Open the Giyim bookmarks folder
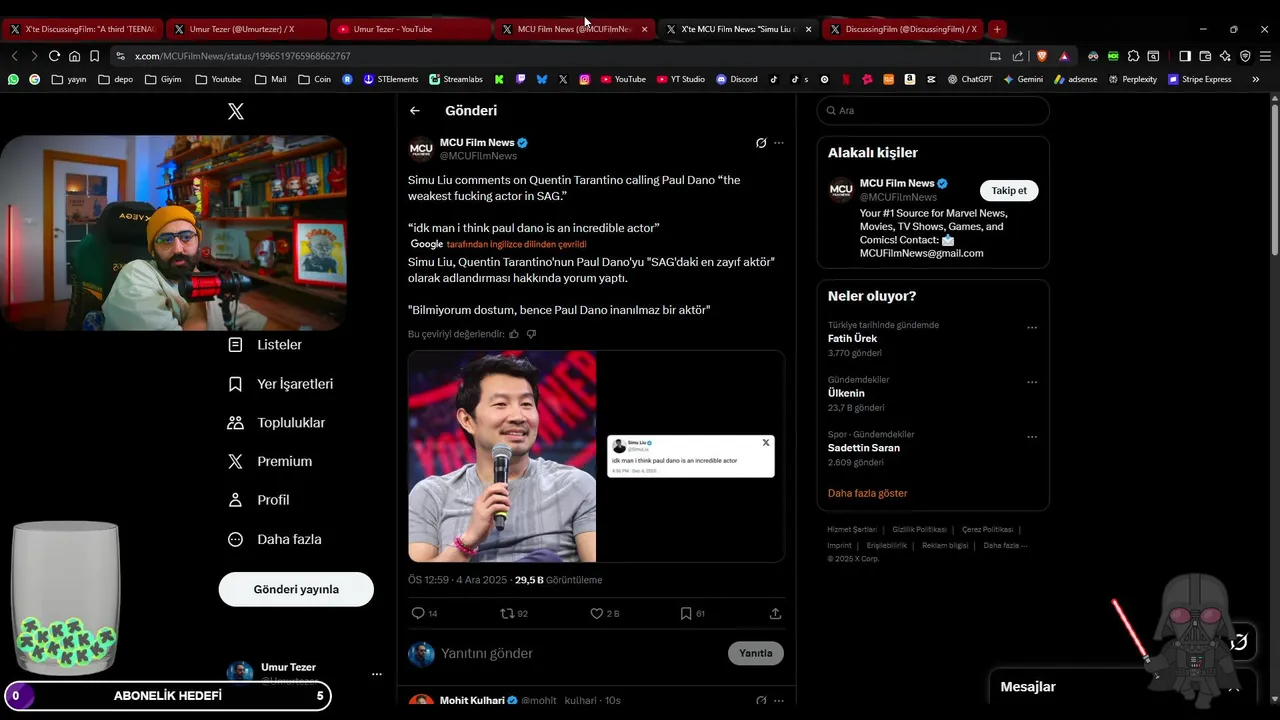Screen dimensions: 1280x720 pos(163,79)
